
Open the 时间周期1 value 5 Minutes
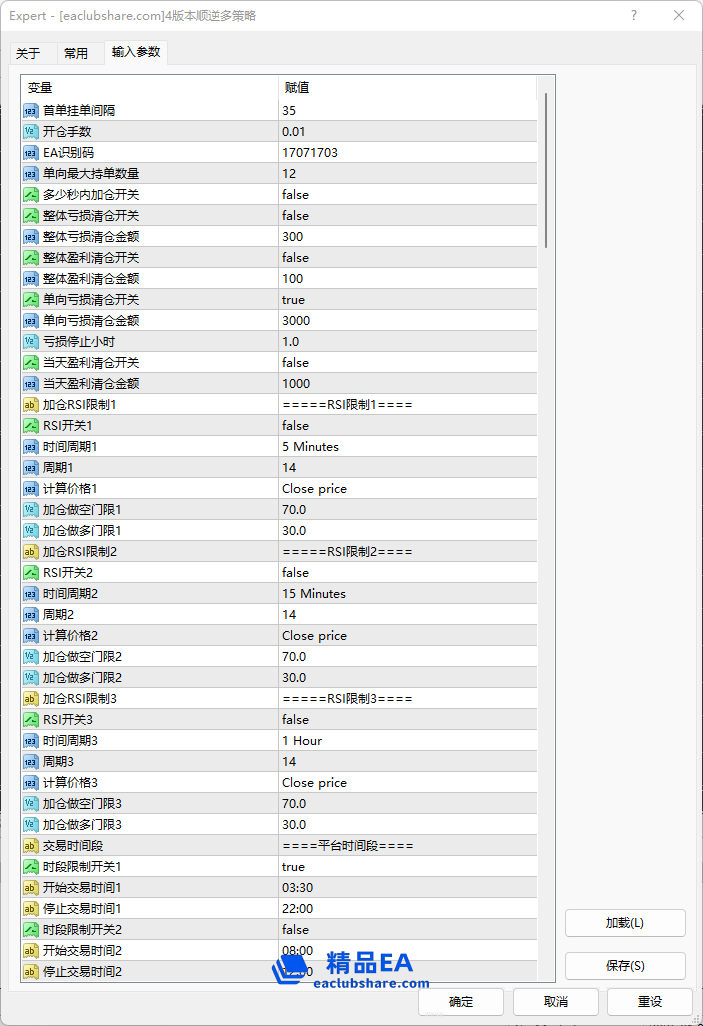pyautogui.click(x=407, y=446)
